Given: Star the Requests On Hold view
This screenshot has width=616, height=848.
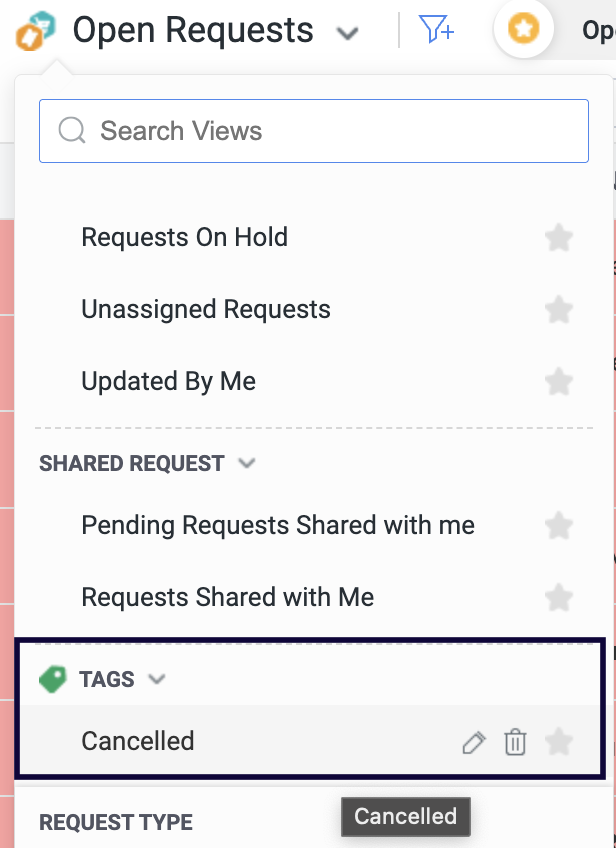Looking at the screenshot, I should click(x=559, y=238).
